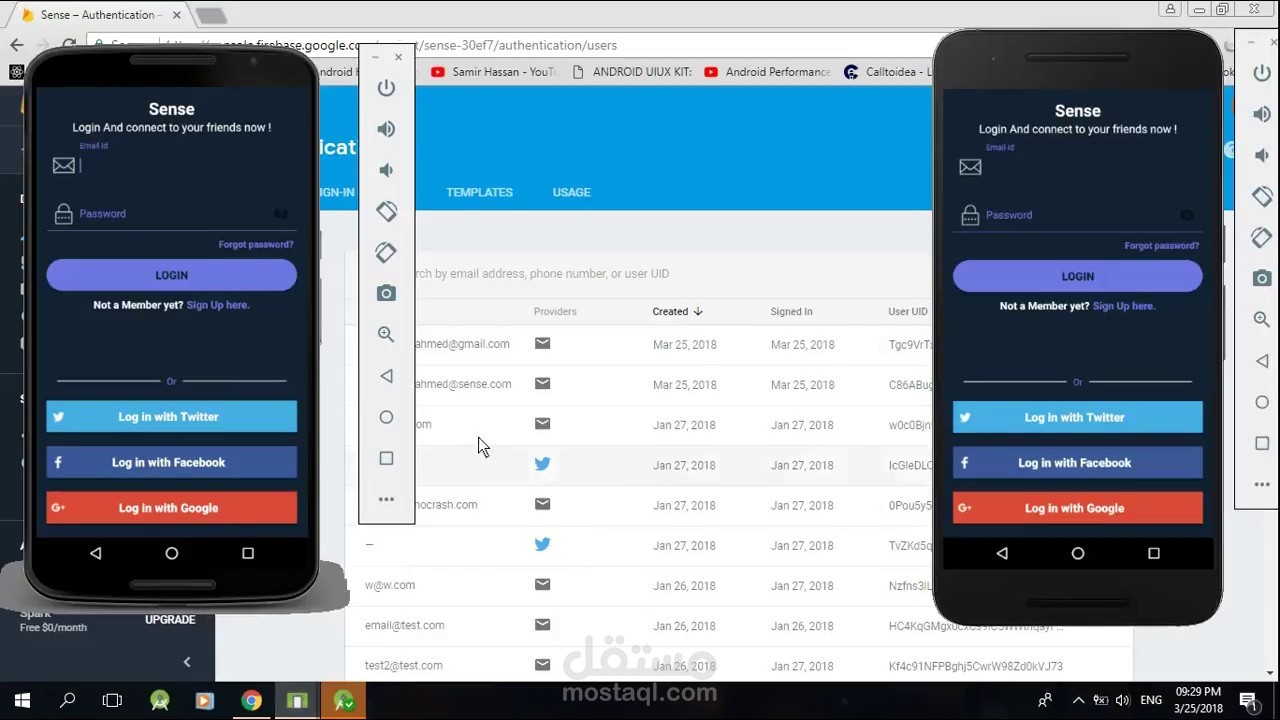This screenshot has height=720, width=1280.
Task: Click overview square on right emulator toolbar
Action: point(1262,443)
